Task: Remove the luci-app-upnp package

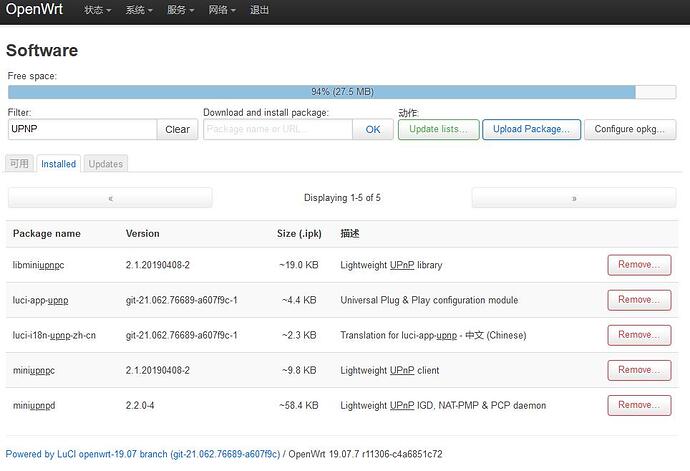Action: (x=639, y=300)
